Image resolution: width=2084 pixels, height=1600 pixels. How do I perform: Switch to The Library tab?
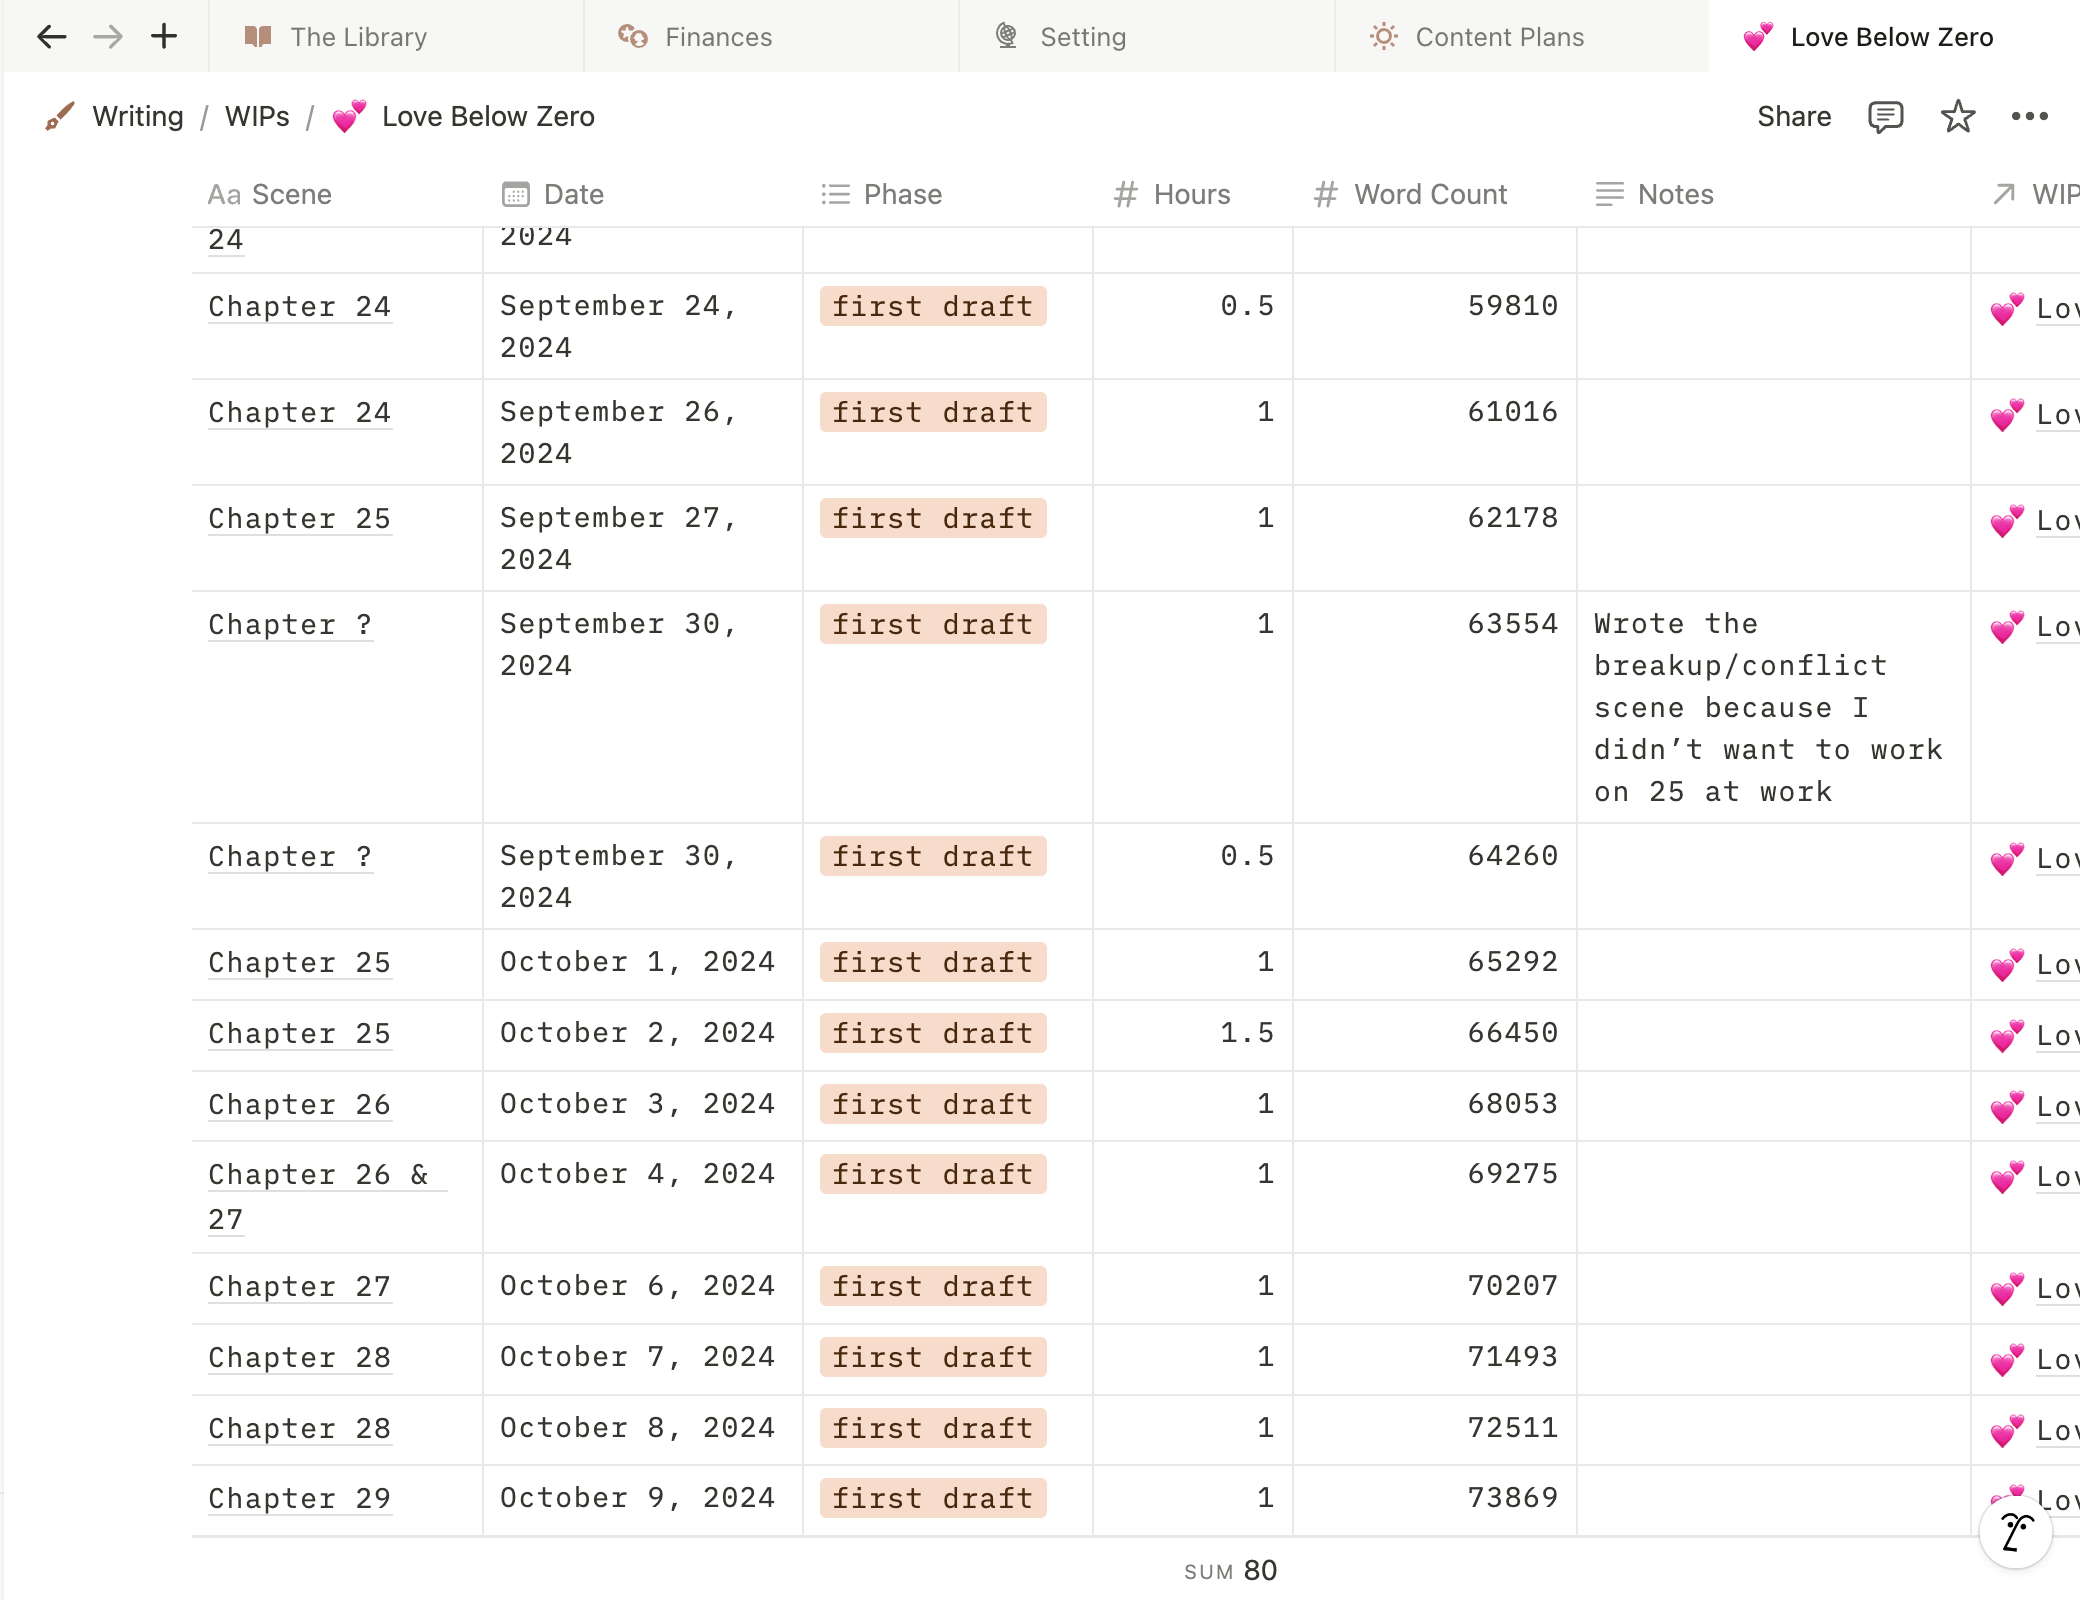coord(358,37)
